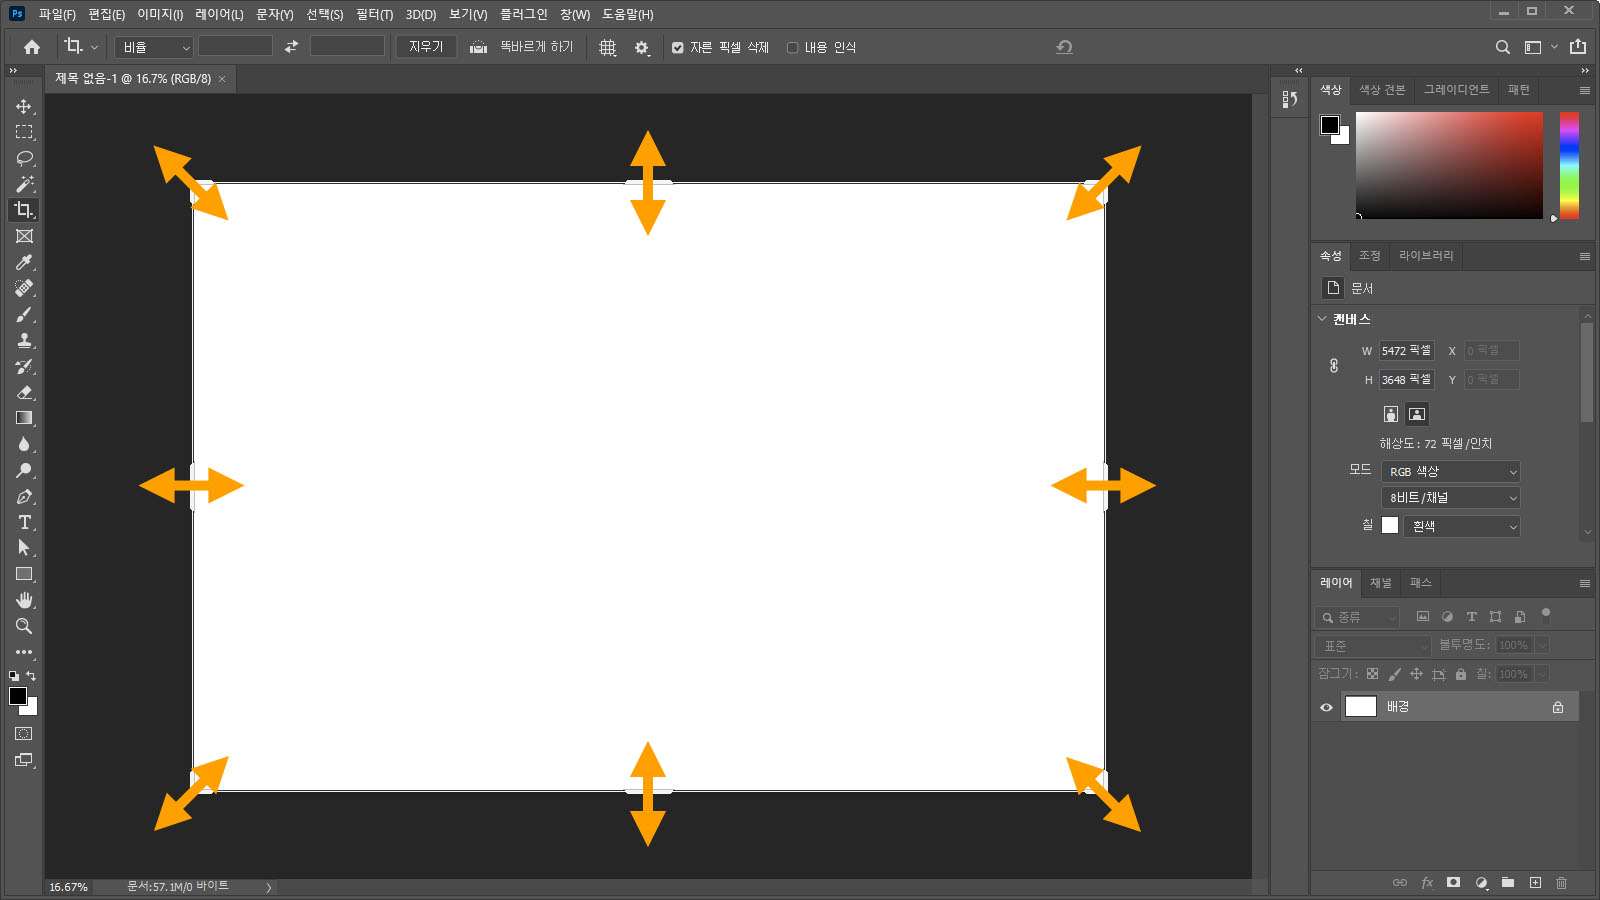Set canvas to portrait orientation
This screenshot has height=900, width=1600.
pyautogui.click(x=1390, y=414)
